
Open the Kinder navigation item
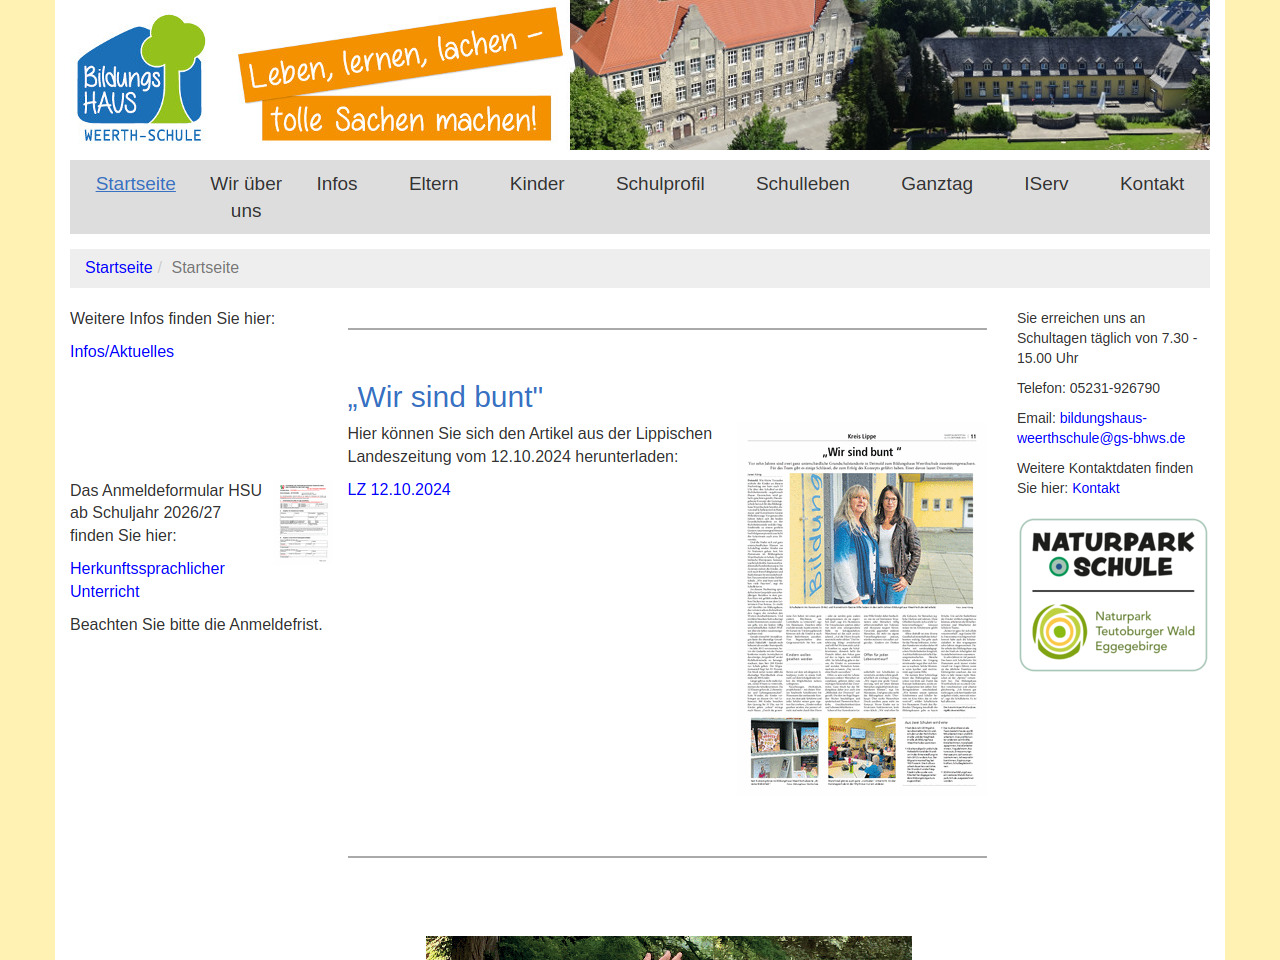point(537,184)
